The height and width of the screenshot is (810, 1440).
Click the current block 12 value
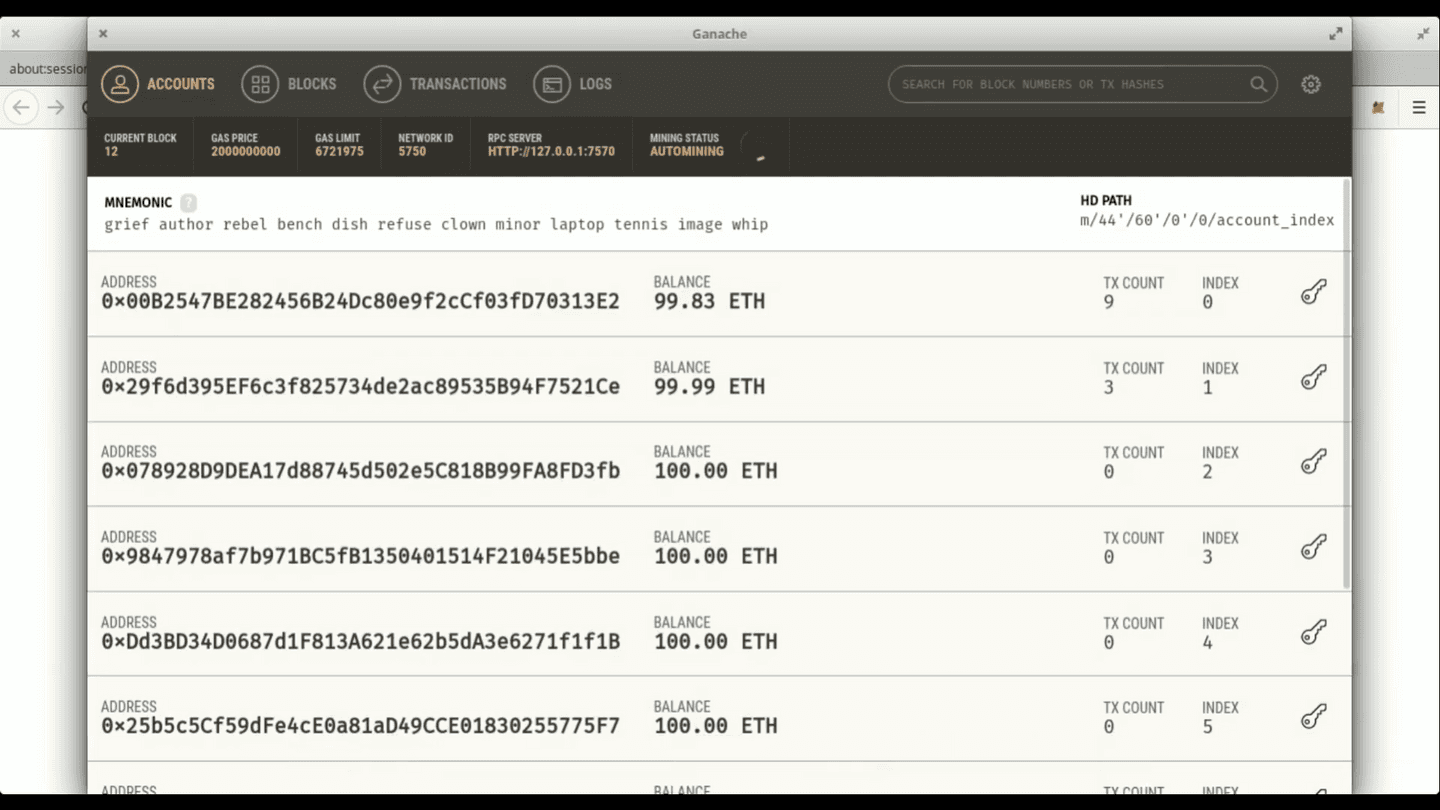[111, 152]
